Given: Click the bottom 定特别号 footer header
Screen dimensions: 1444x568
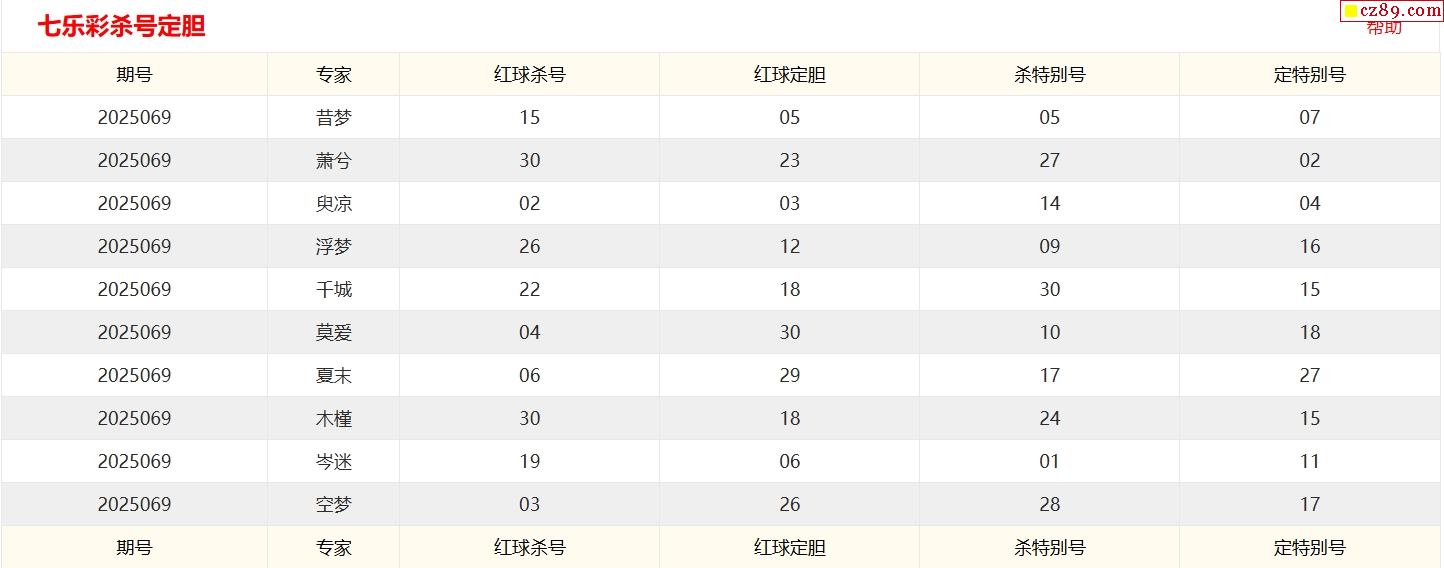Looking at the screenshot, I should click(1310, 547).
